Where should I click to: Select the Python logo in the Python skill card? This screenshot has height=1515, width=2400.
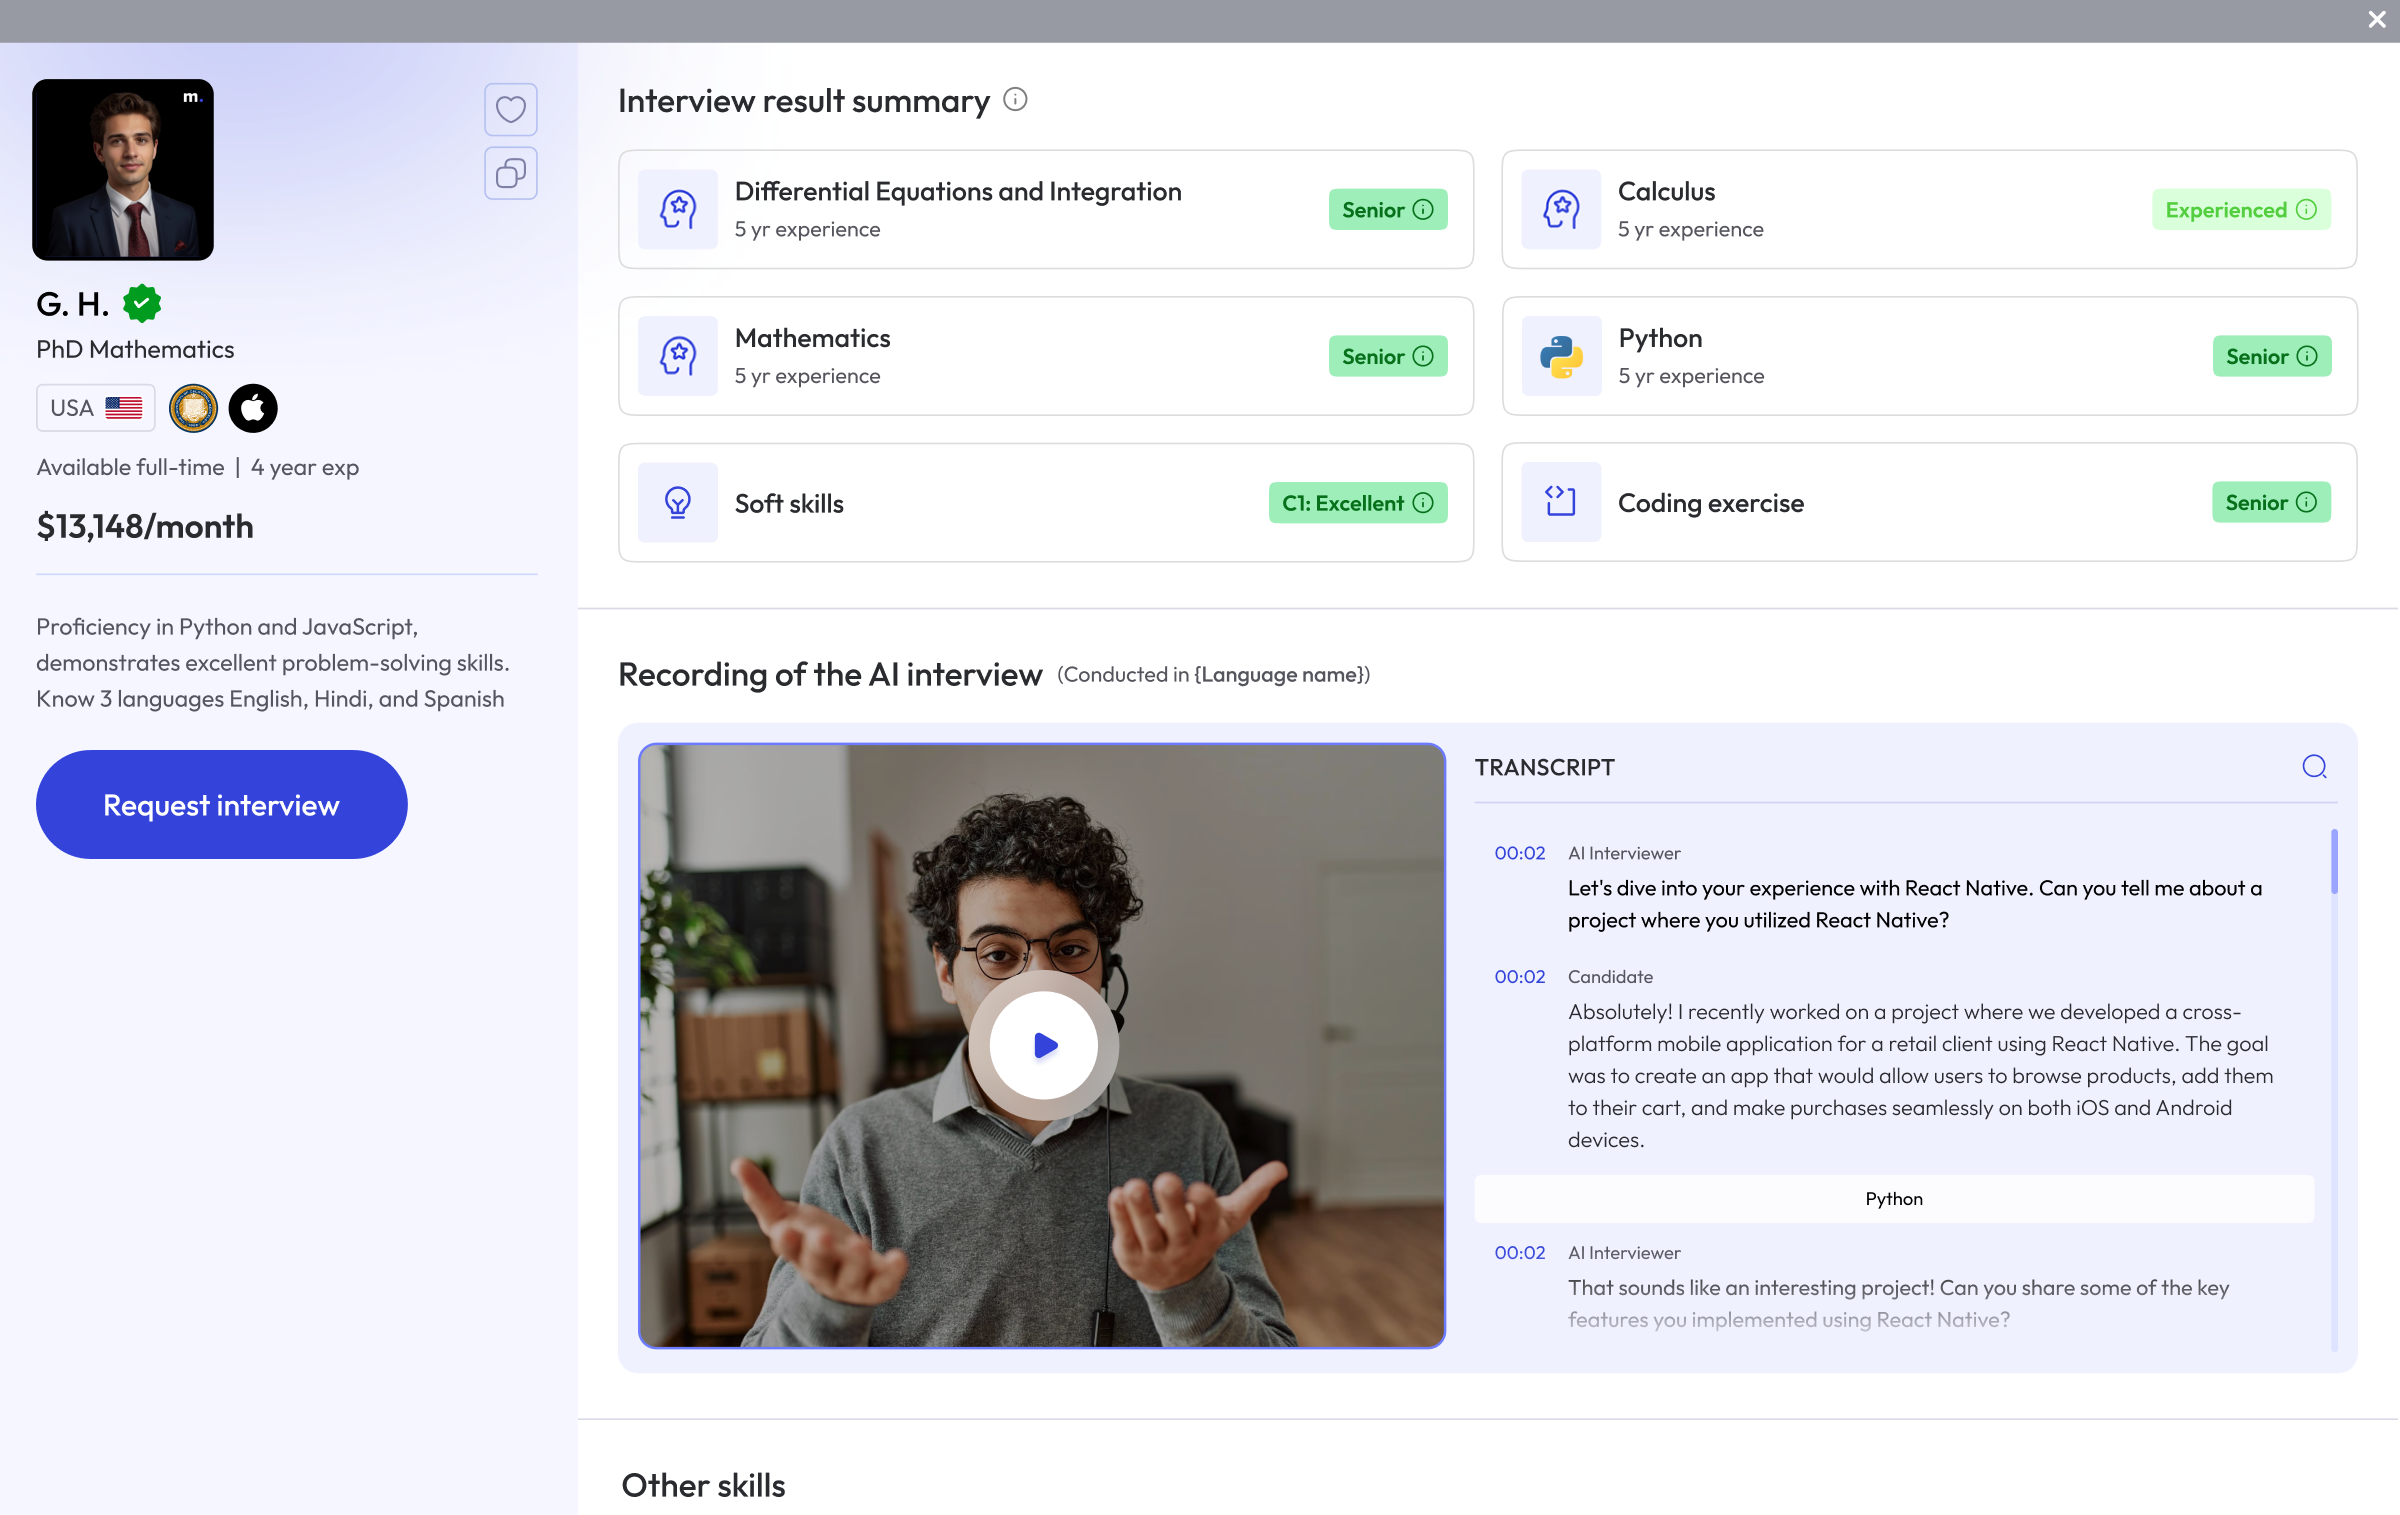pyautogui.click(x=1560, y=356)
